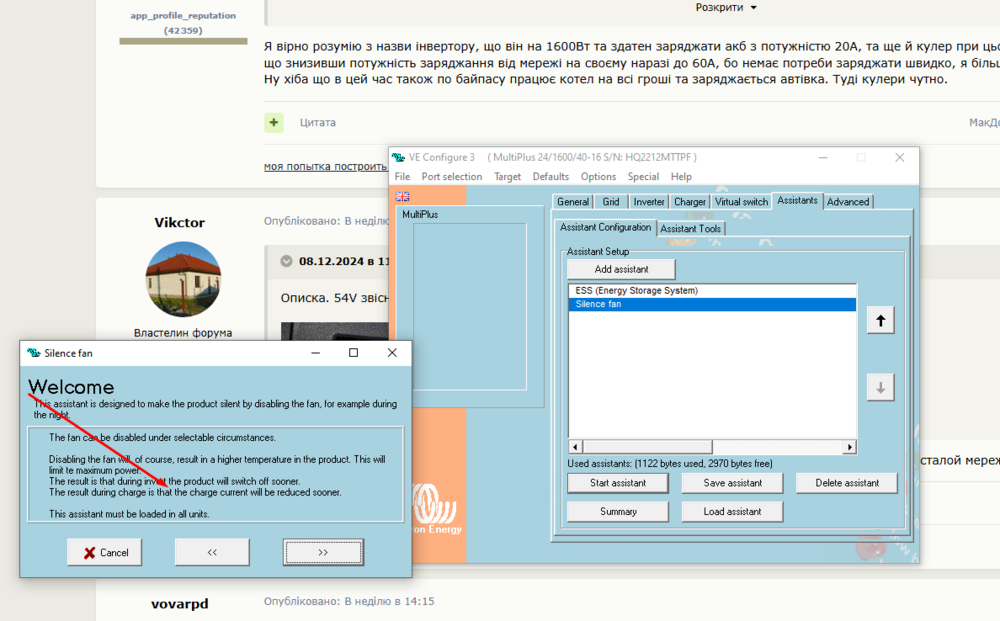This screenshot has width=1000, height=621.
Task: Open the Assistant Tools sub-tab
Action: coord(691,228)
